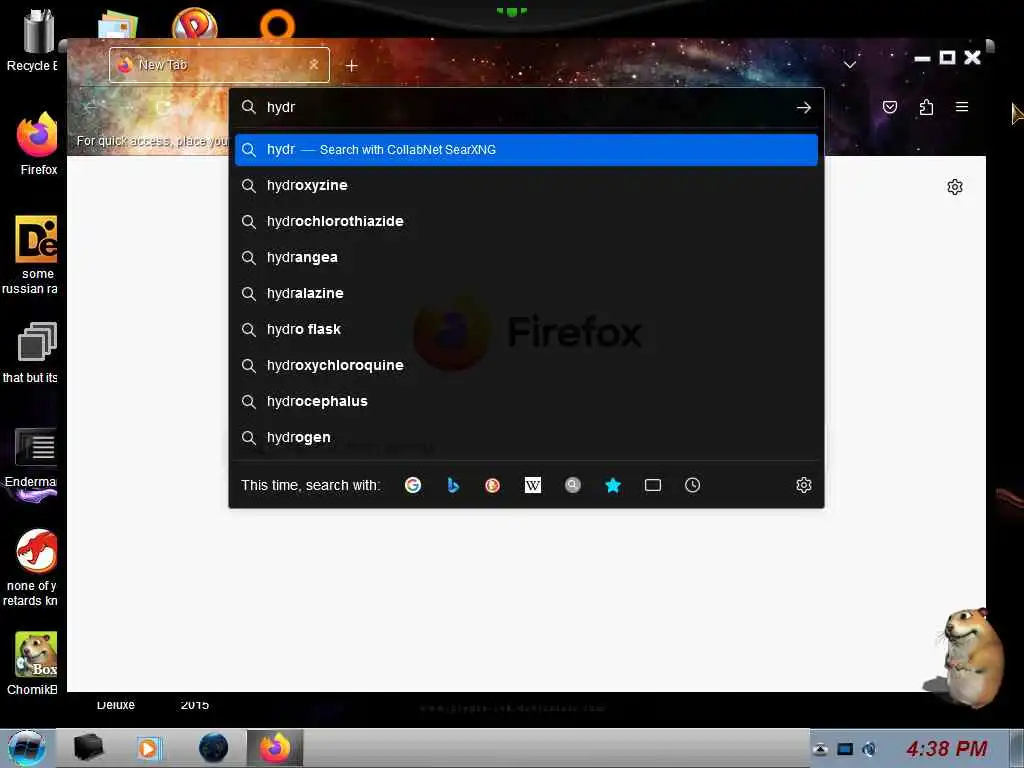The image size is (1024, 768).
Task: Search with Google one-off engine icon
Action: pyautogui.click(x=413, y=485)
